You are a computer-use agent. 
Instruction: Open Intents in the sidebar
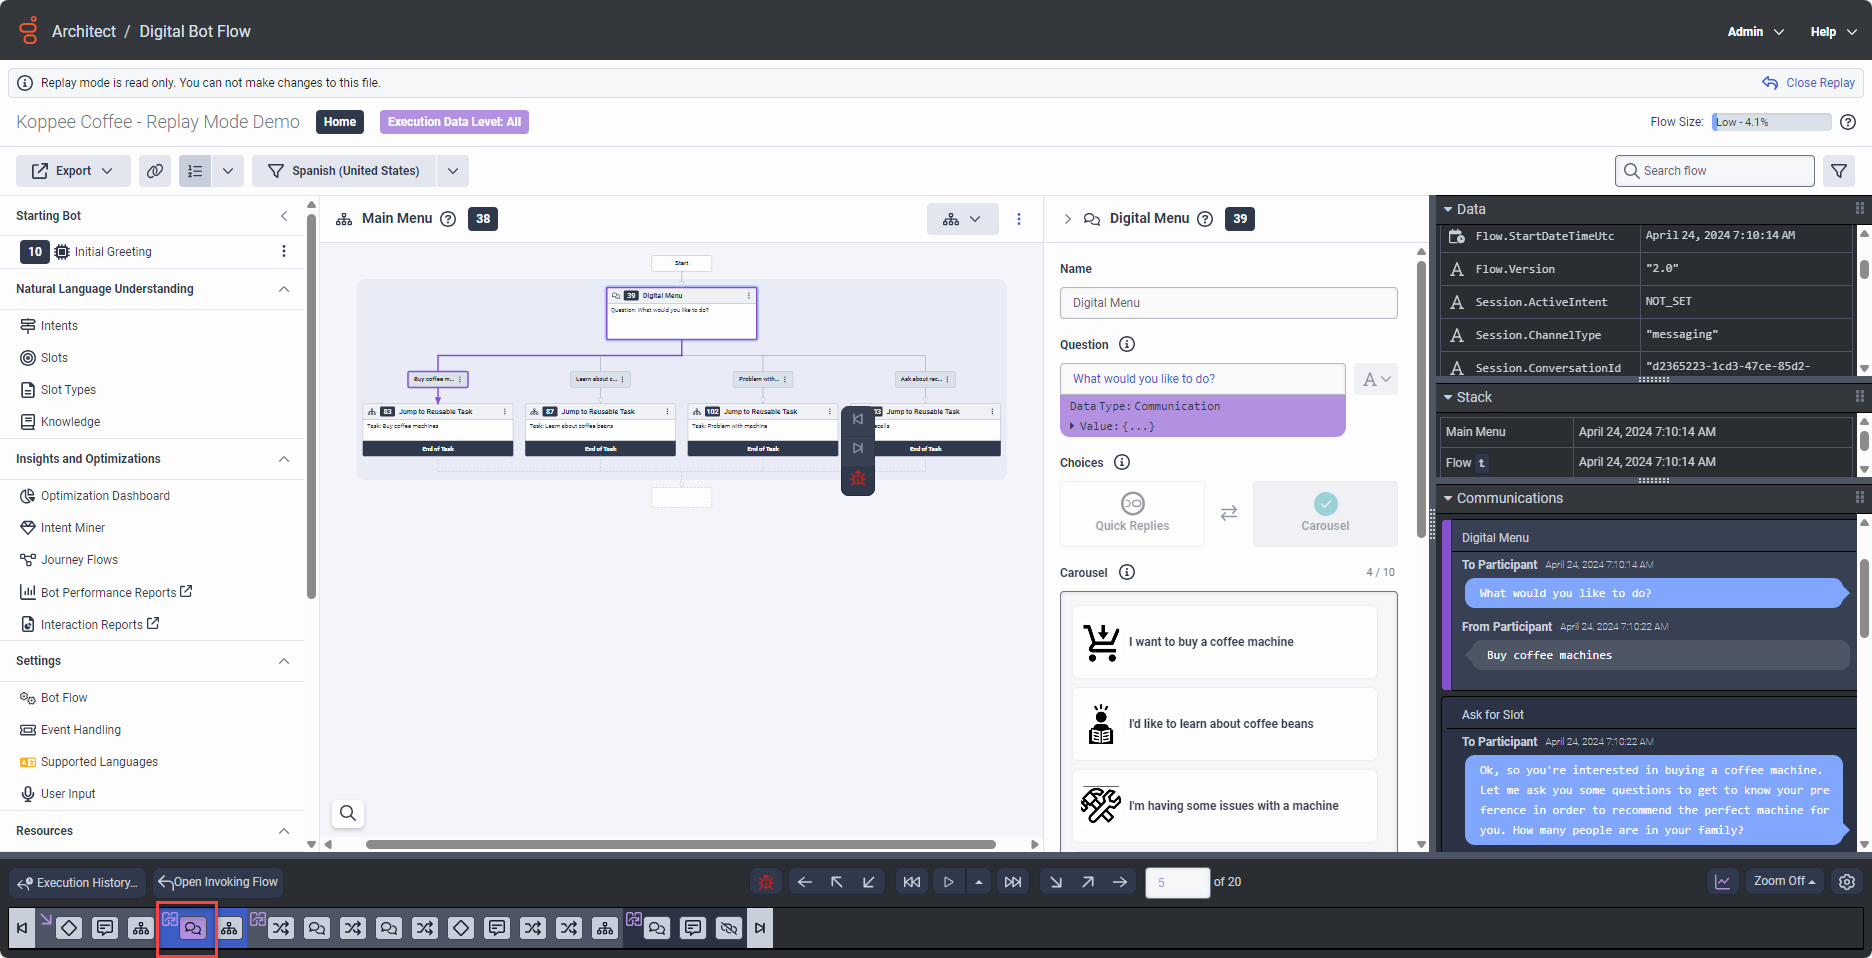tap(59, 326)
